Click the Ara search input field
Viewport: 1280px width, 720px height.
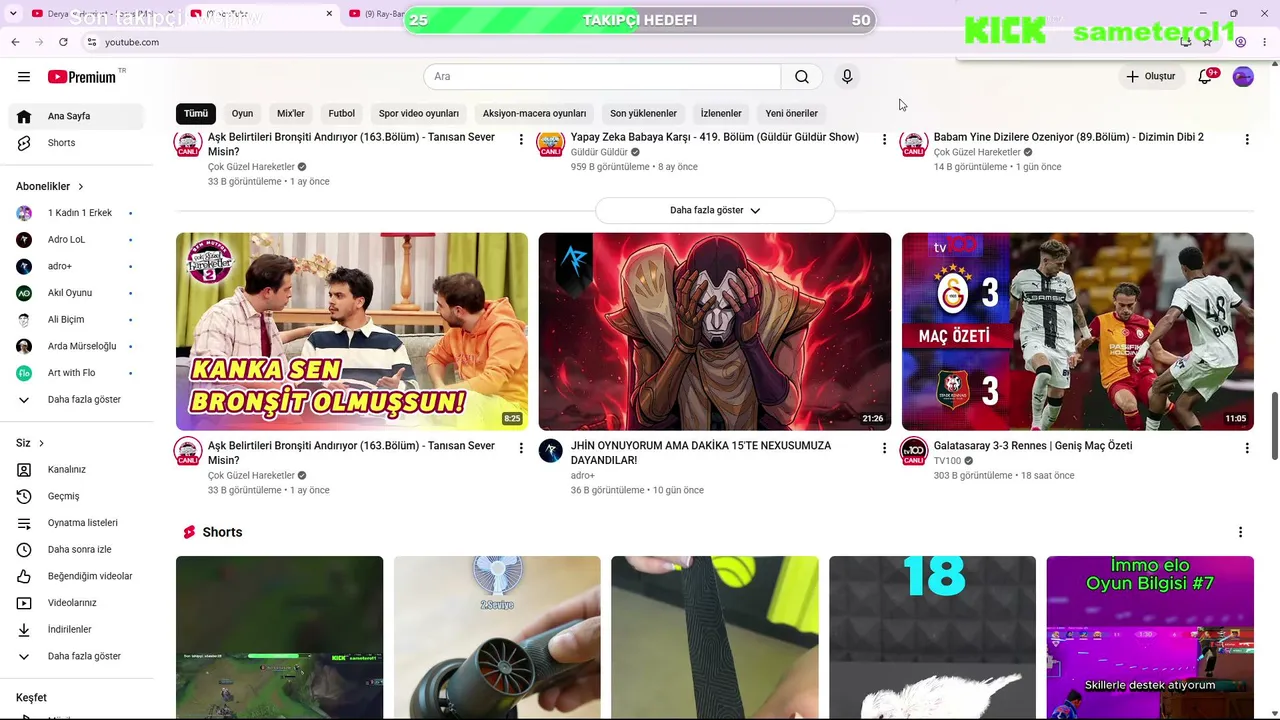[602, 77]
